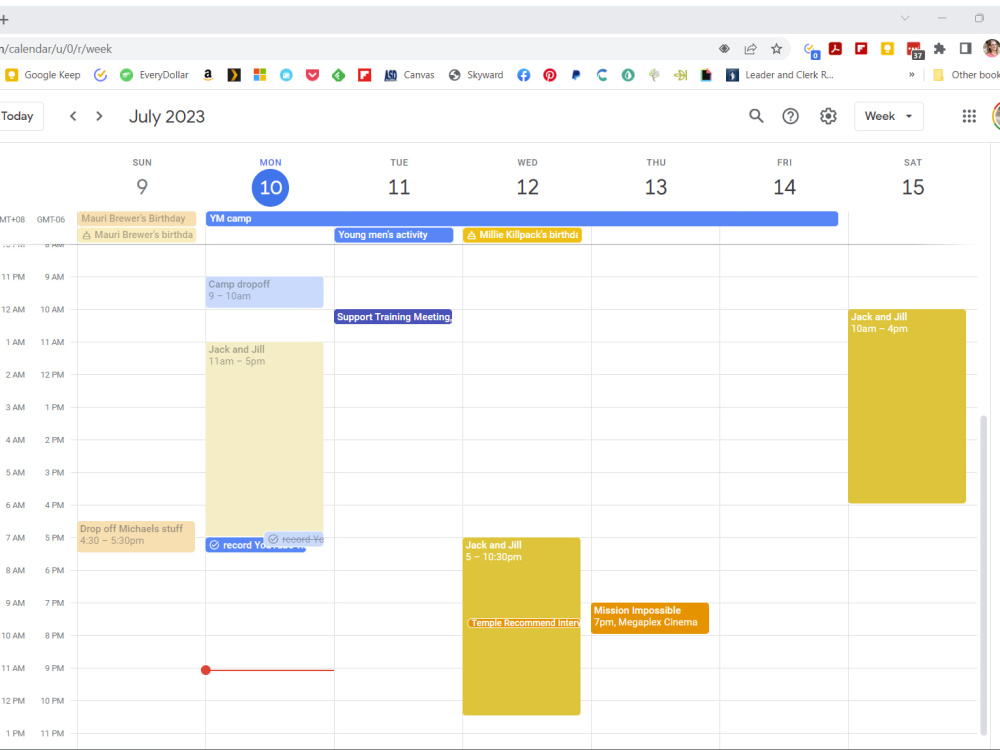Open the calendar search icon
Screen dimensions: 1000x750
point(756,116)
